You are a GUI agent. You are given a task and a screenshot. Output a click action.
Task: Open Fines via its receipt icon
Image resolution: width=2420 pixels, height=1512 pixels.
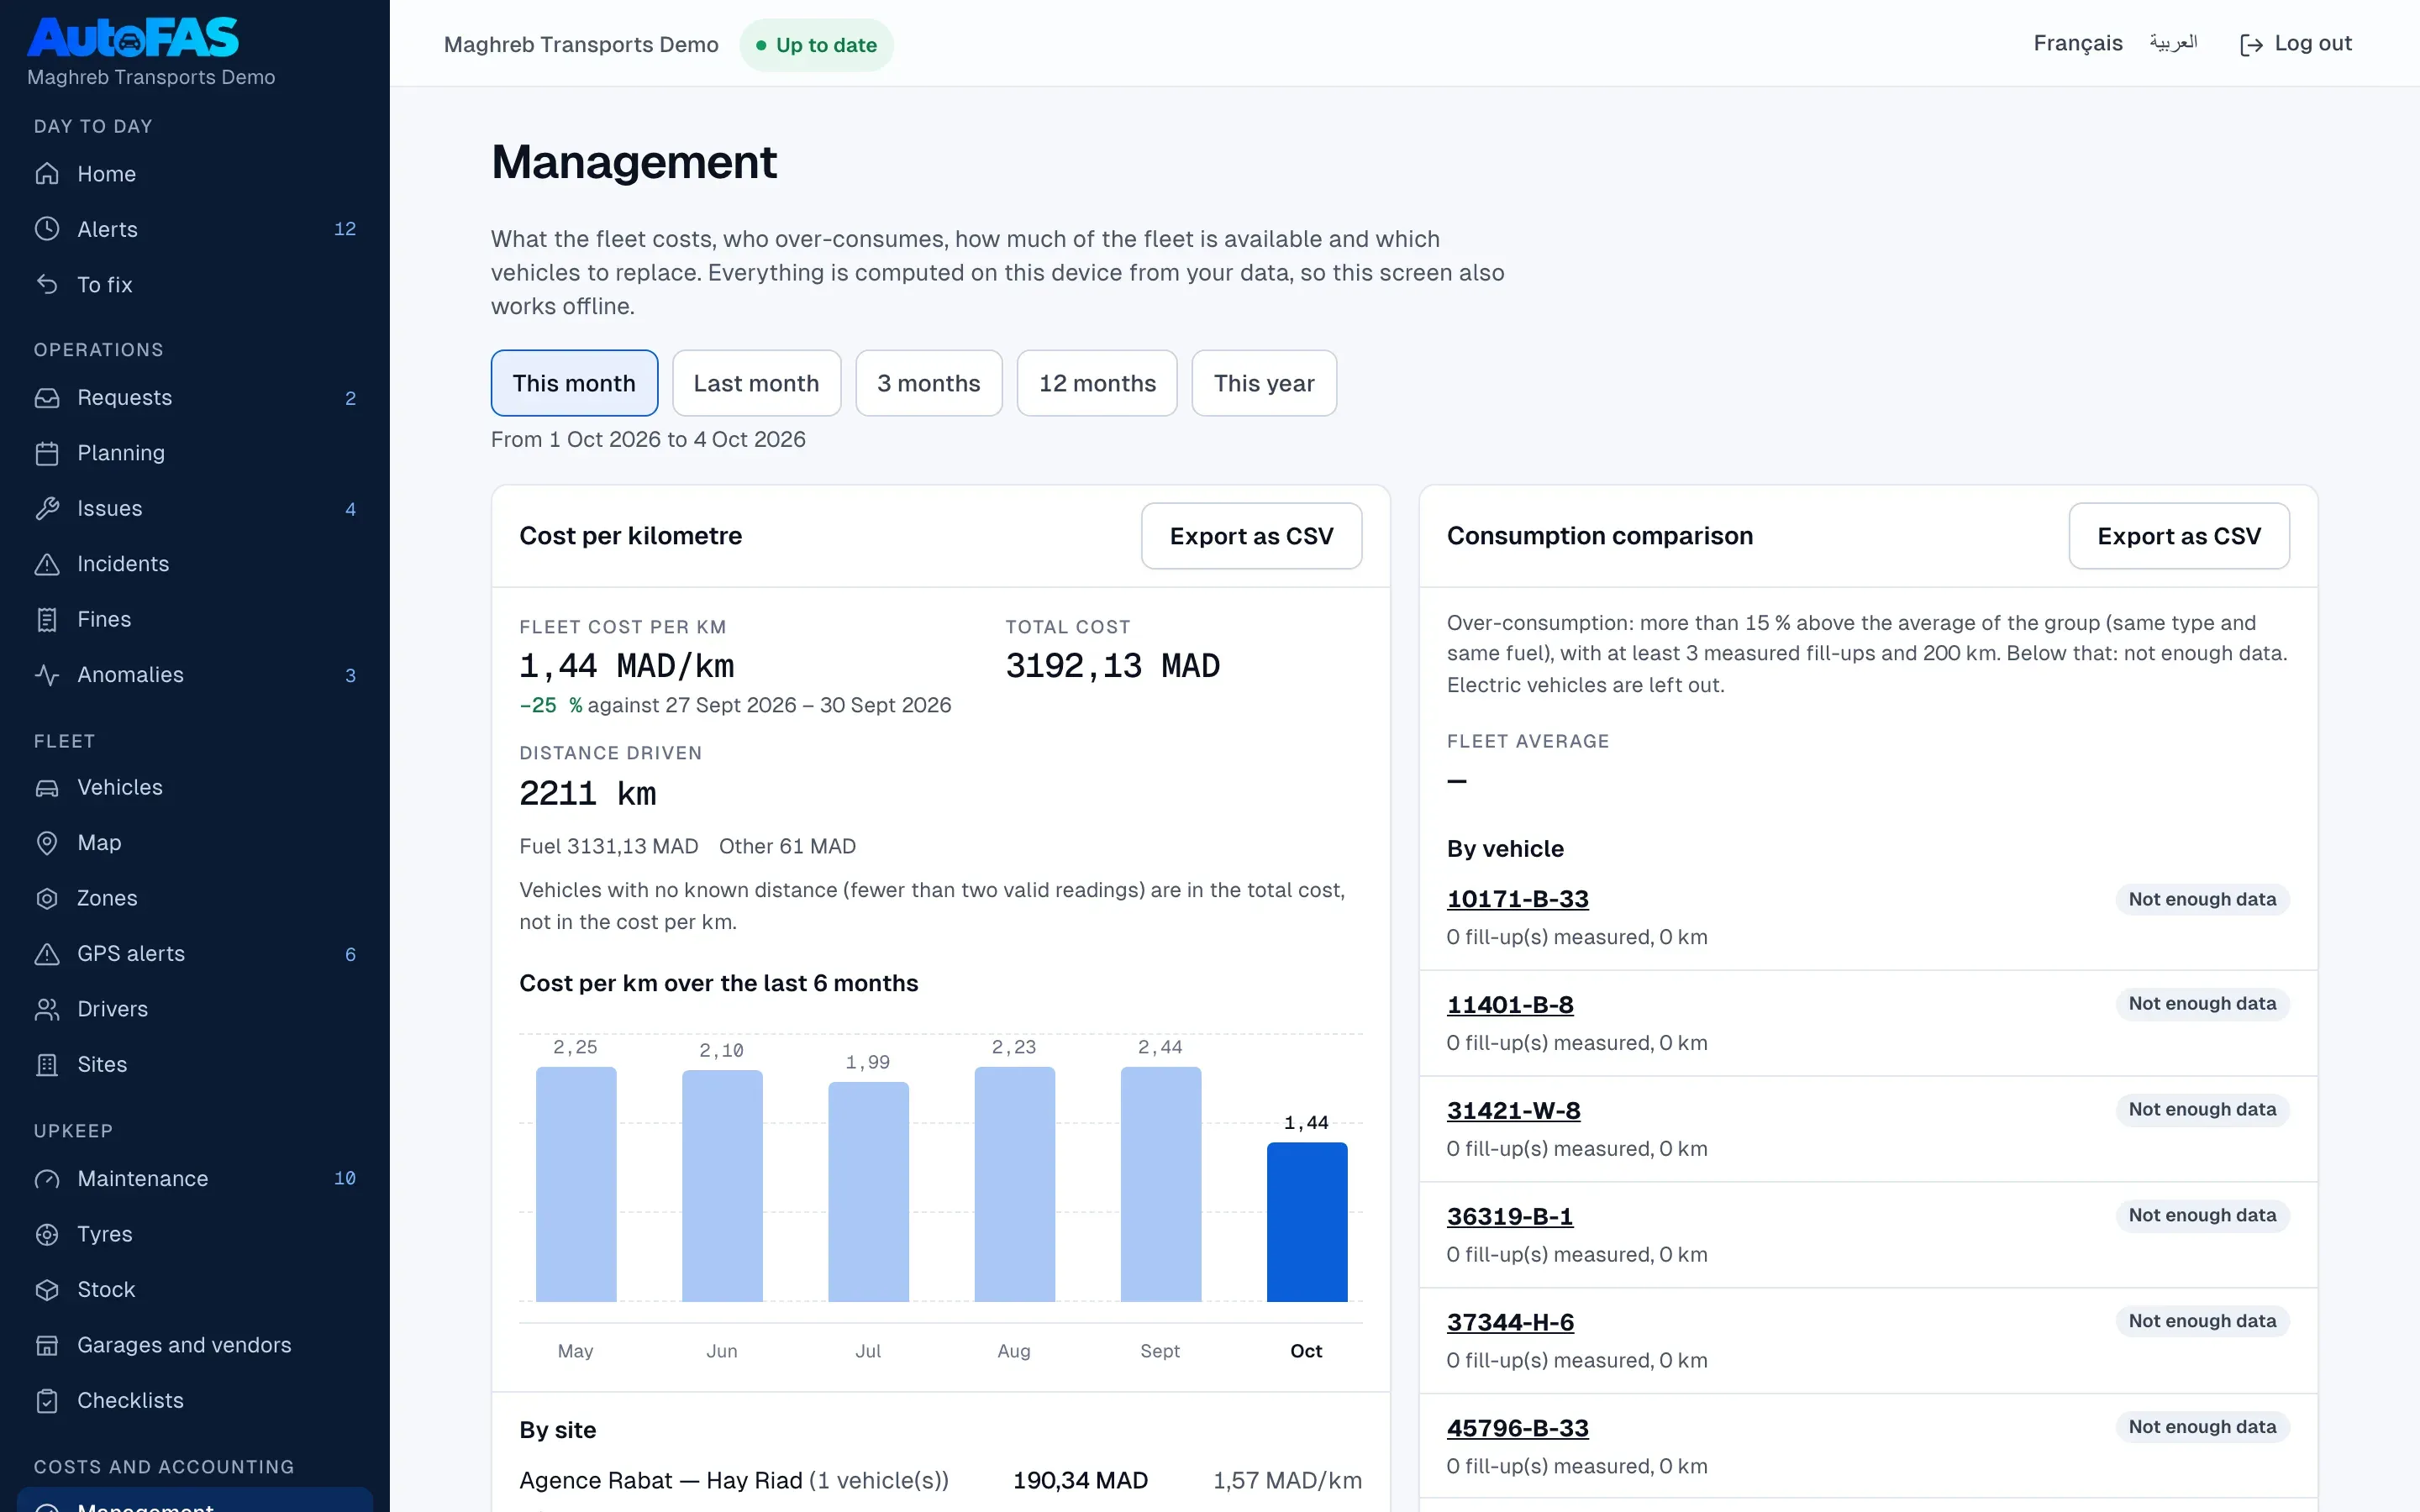coord(47,620)
